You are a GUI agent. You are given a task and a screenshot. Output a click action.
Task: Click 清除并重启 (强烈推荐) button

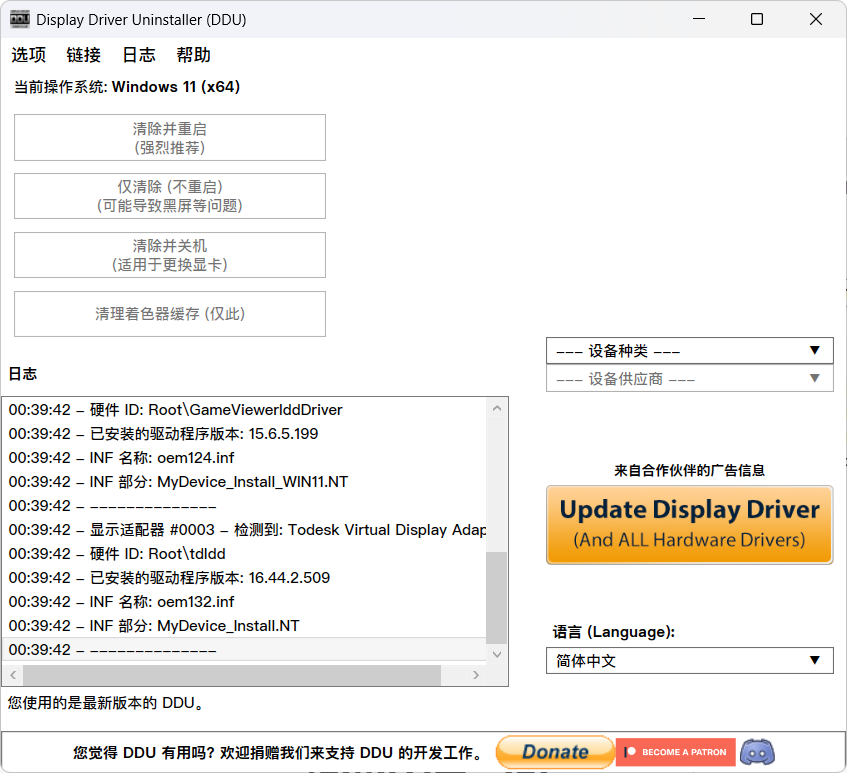[169, 137]
